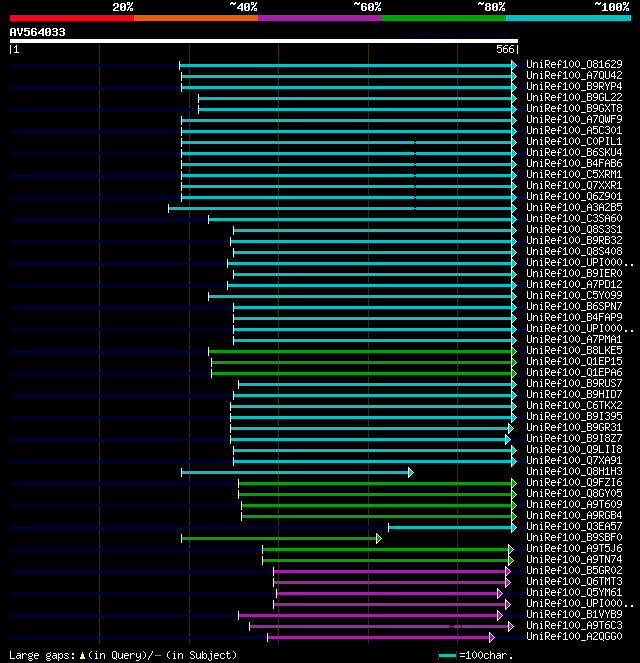Select the UniRef100_Q1EPA6 entry

point(574,372)
